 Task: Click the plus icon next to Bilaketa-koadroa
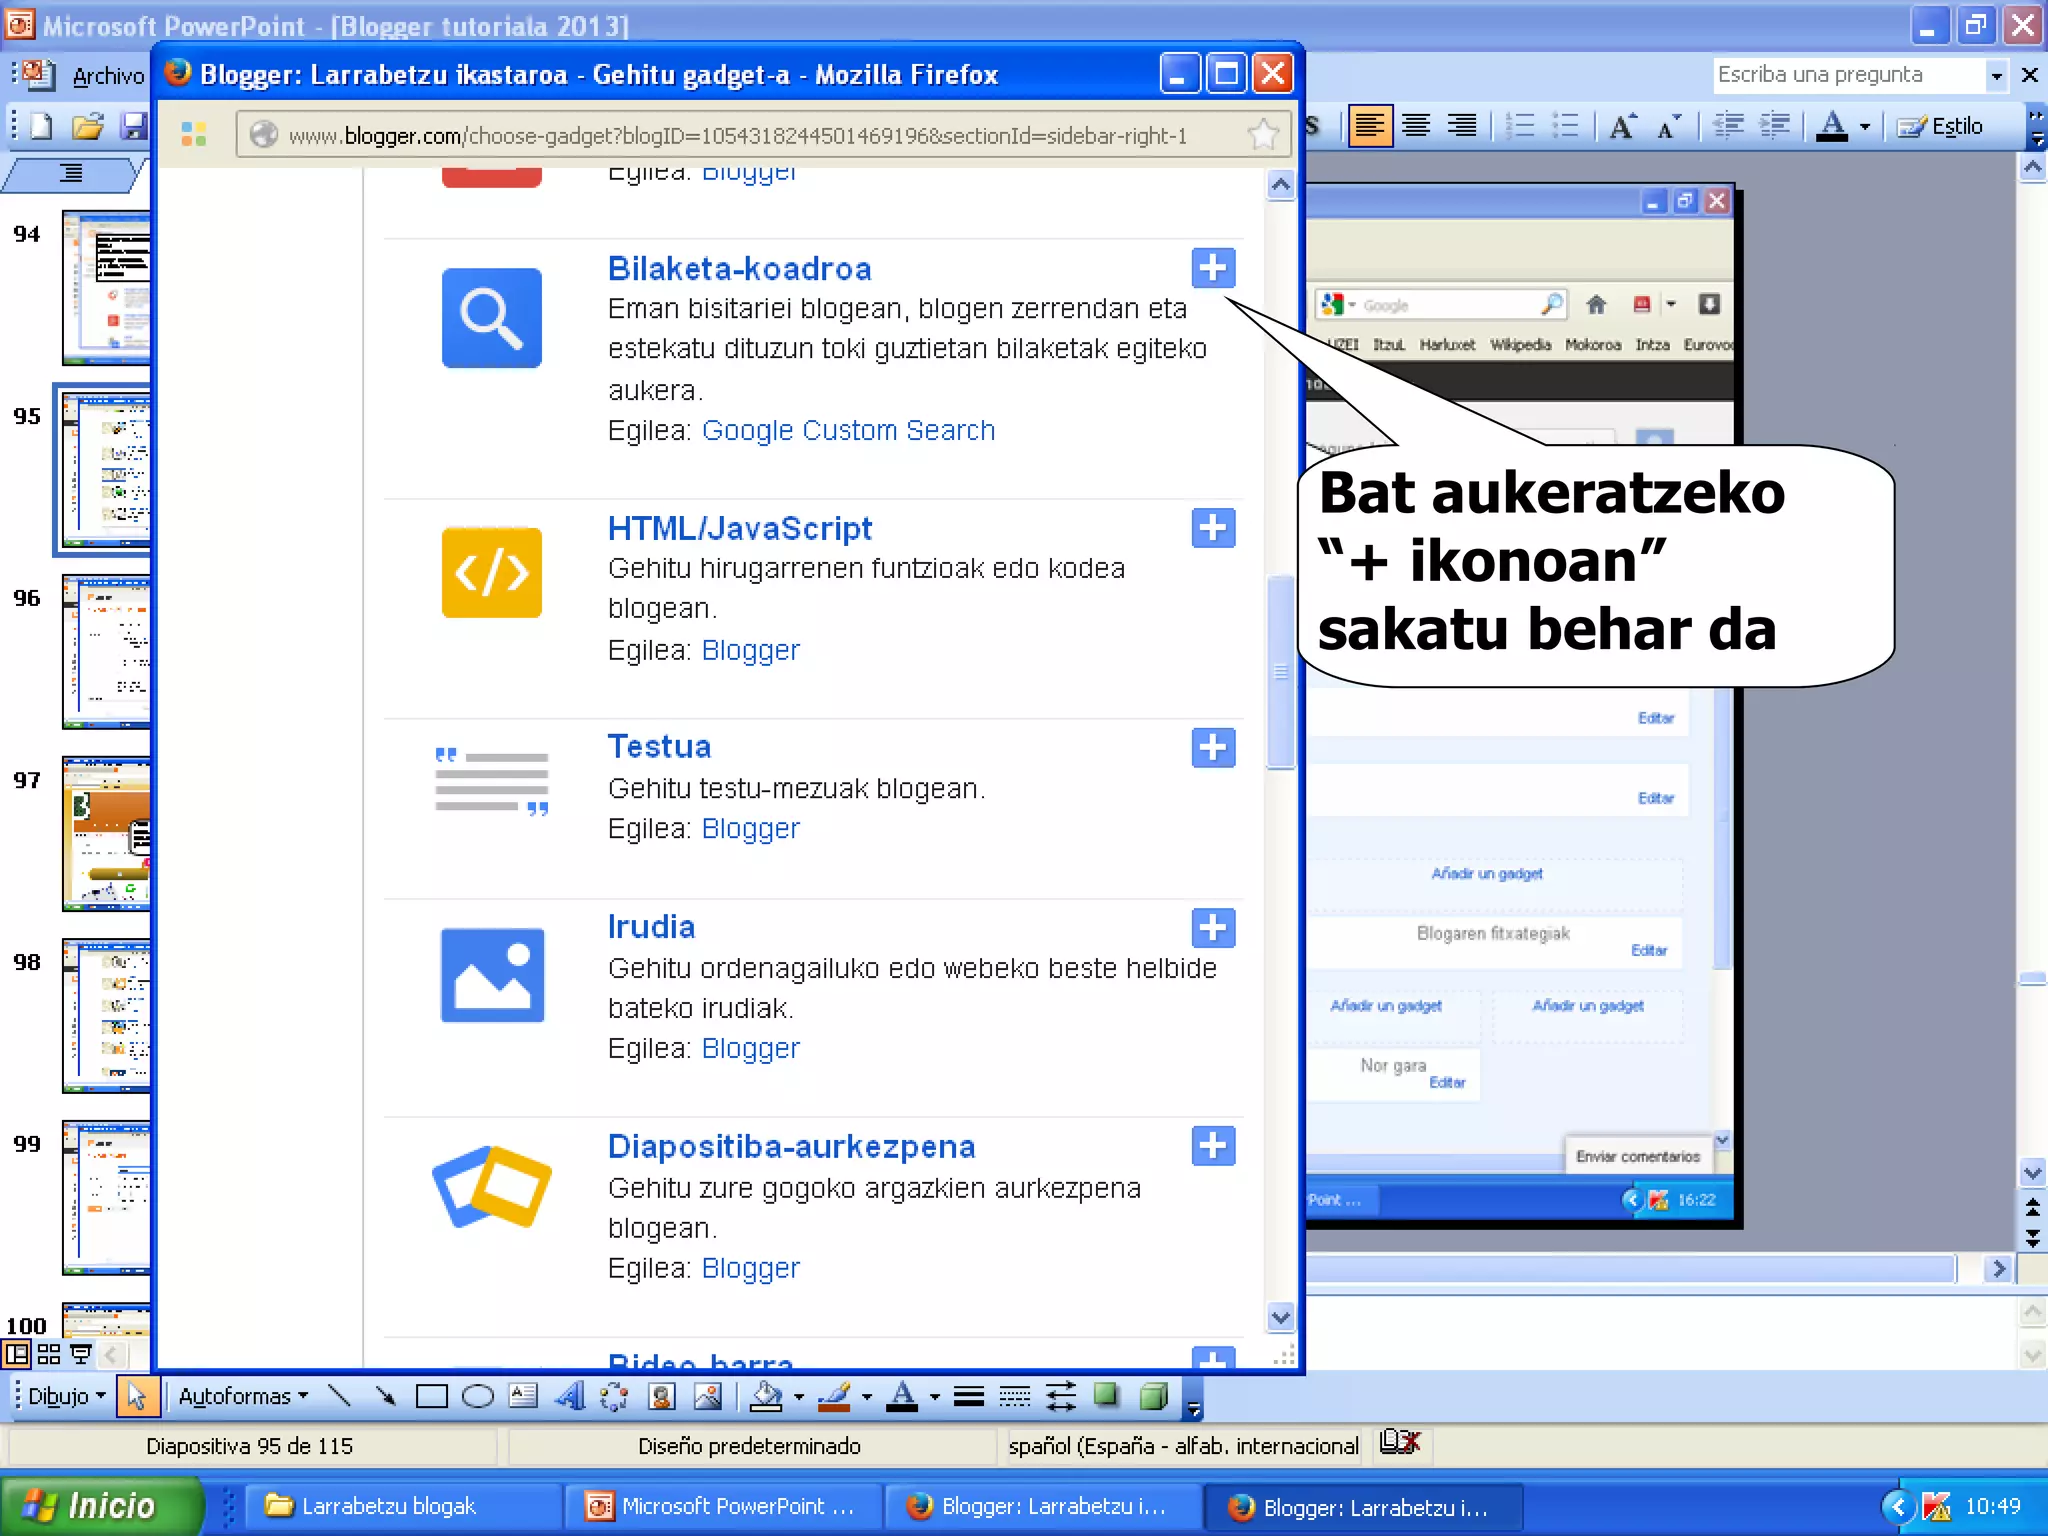1213,268
